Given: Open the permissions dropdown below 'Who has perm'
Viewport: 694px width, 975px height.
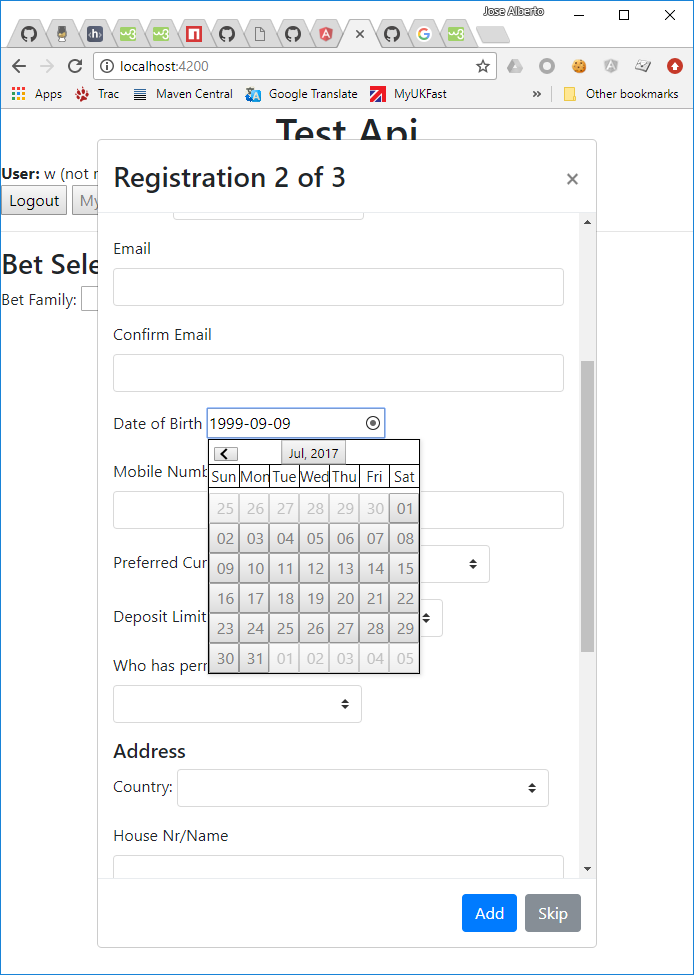Looking at the screenshot, I should pos(237,704).
